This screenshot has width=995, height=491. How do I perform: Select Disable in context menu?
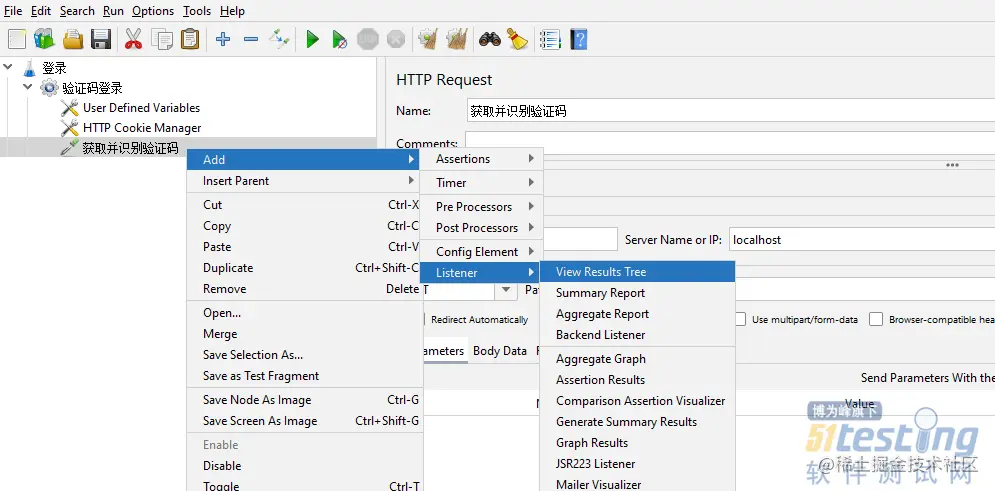pos(305,466)
